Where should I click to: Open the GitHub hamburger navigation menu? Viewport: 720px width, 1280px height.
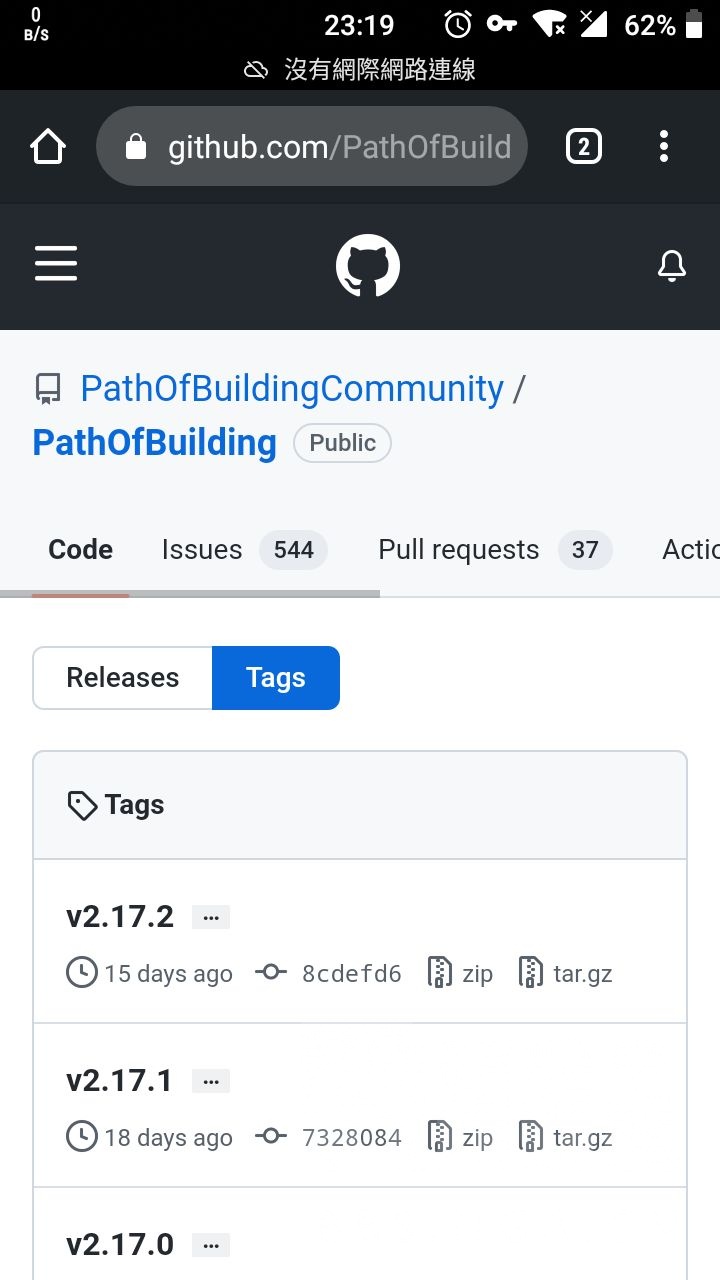pyautogui.click(x=56, y=265)
